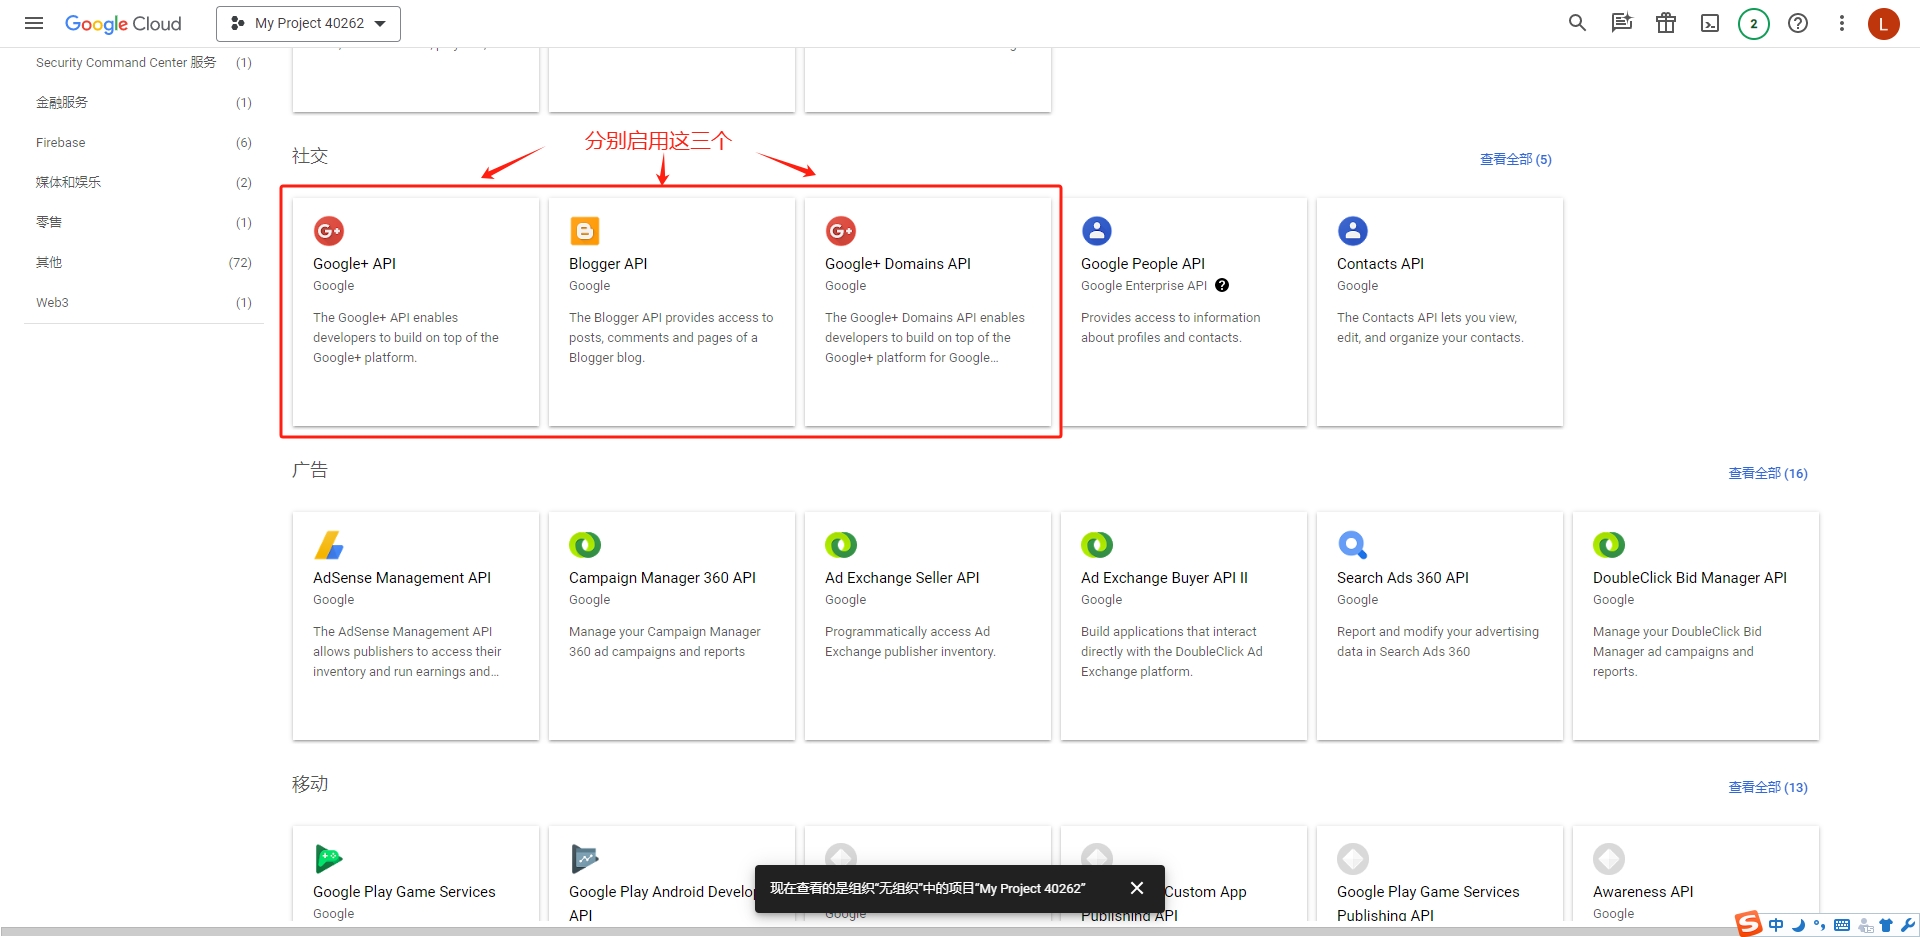The image size is (1920, 937).
Task: Filter by 媒体和娱乐 category
Action: click(143, 182)
